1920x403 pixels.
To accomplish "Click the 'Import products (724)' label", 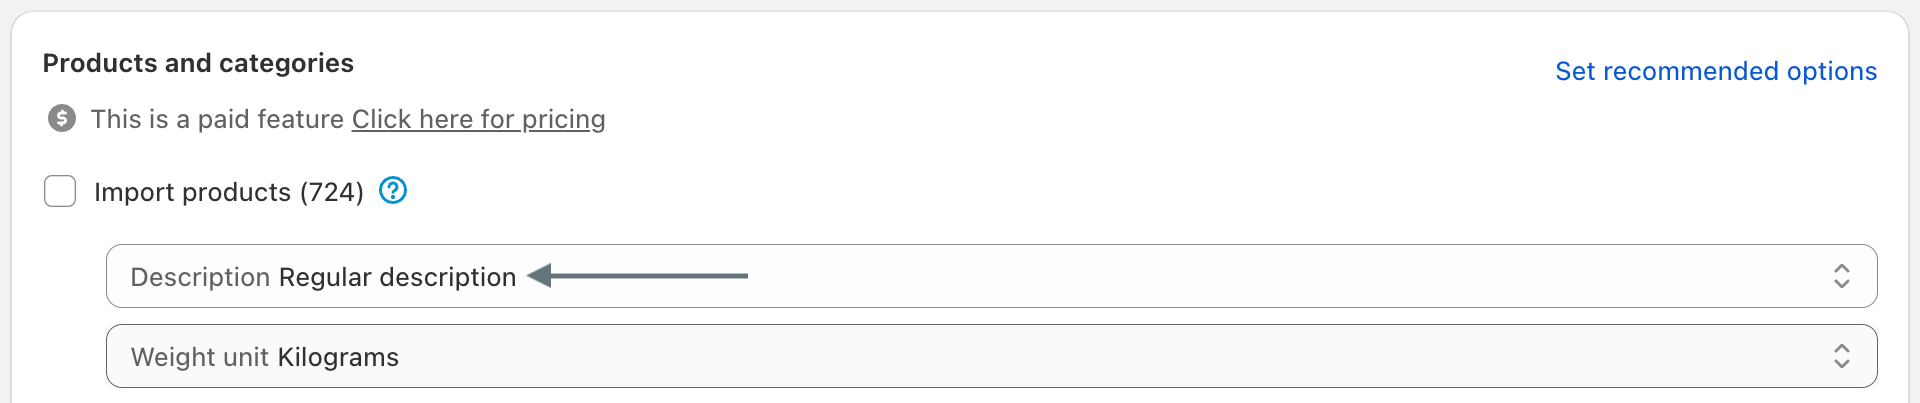I will [228, 192].
